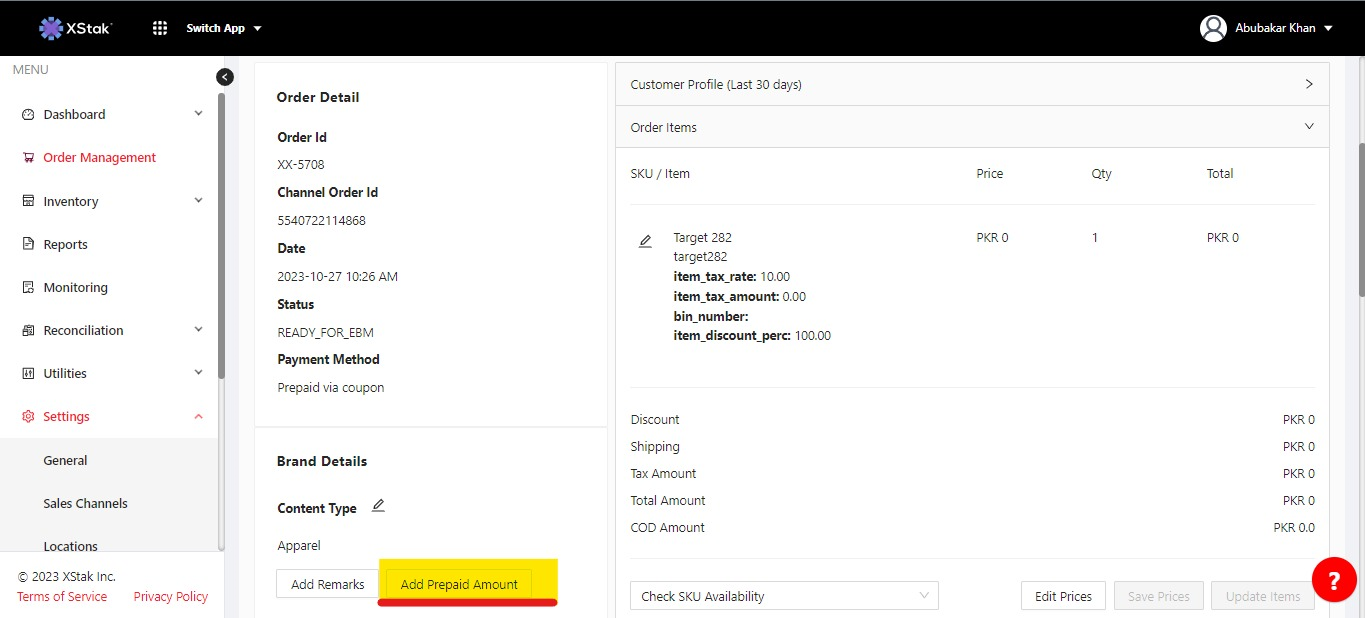Click the Reports sidebar icon
The height and width of the screenshot is (618, 1365).
(28, 244)
